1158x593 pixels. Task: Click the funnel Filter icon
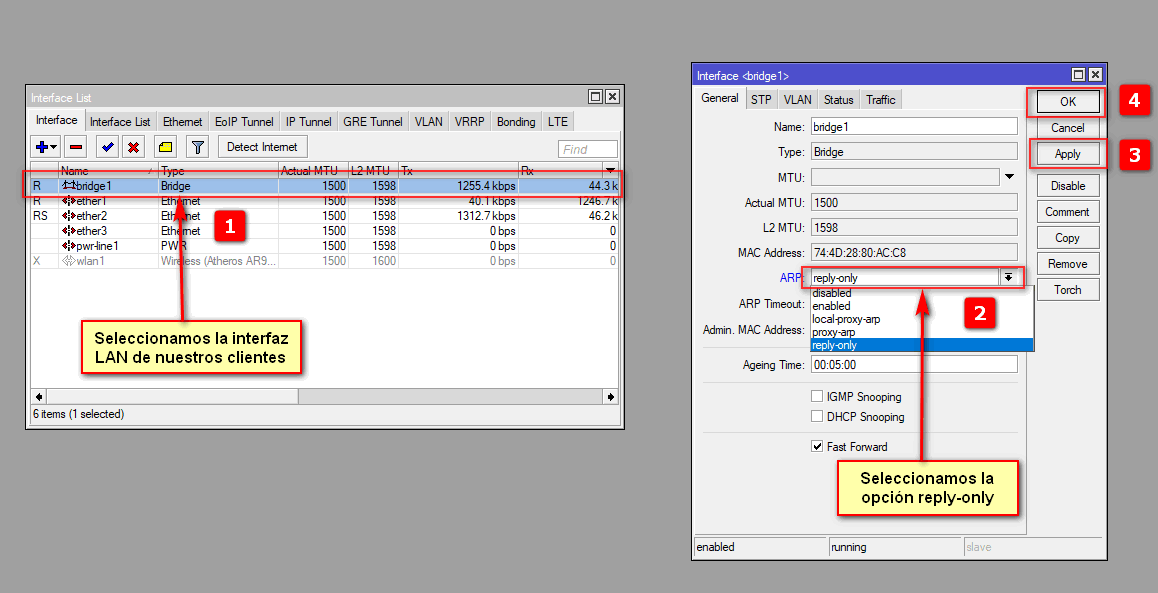198,147
